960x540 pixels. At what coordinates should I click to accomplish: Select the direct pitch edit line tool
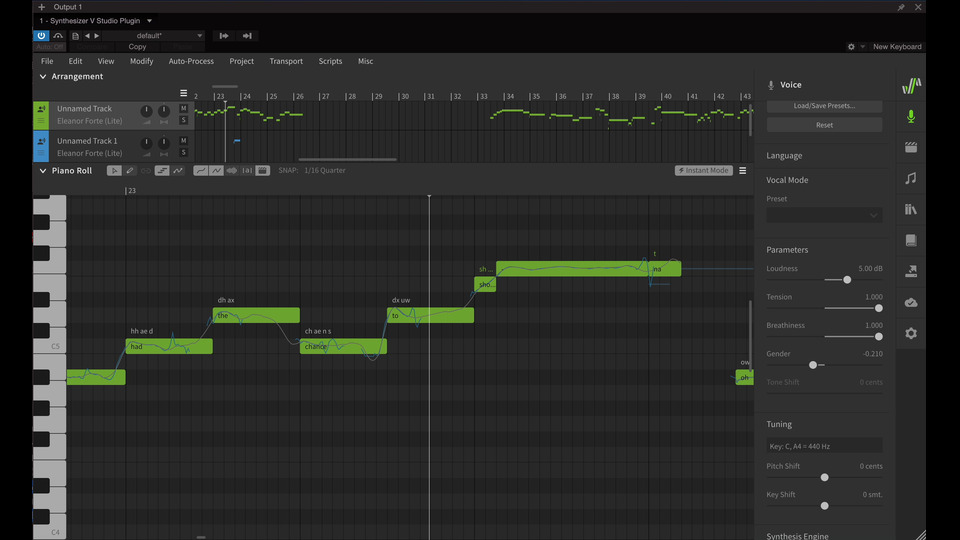point(162,171)
